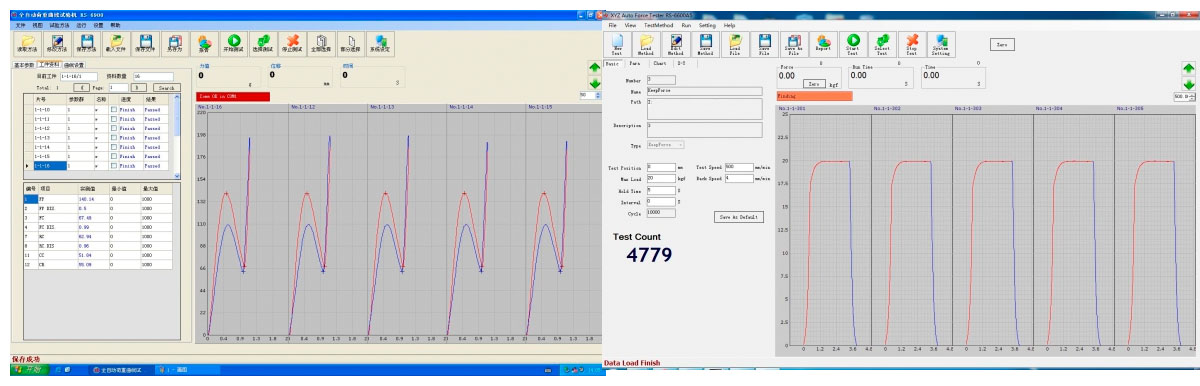Switch to the Chart tab
The height and width of the screenshot is (386, 1200).
tap(661, 63)
